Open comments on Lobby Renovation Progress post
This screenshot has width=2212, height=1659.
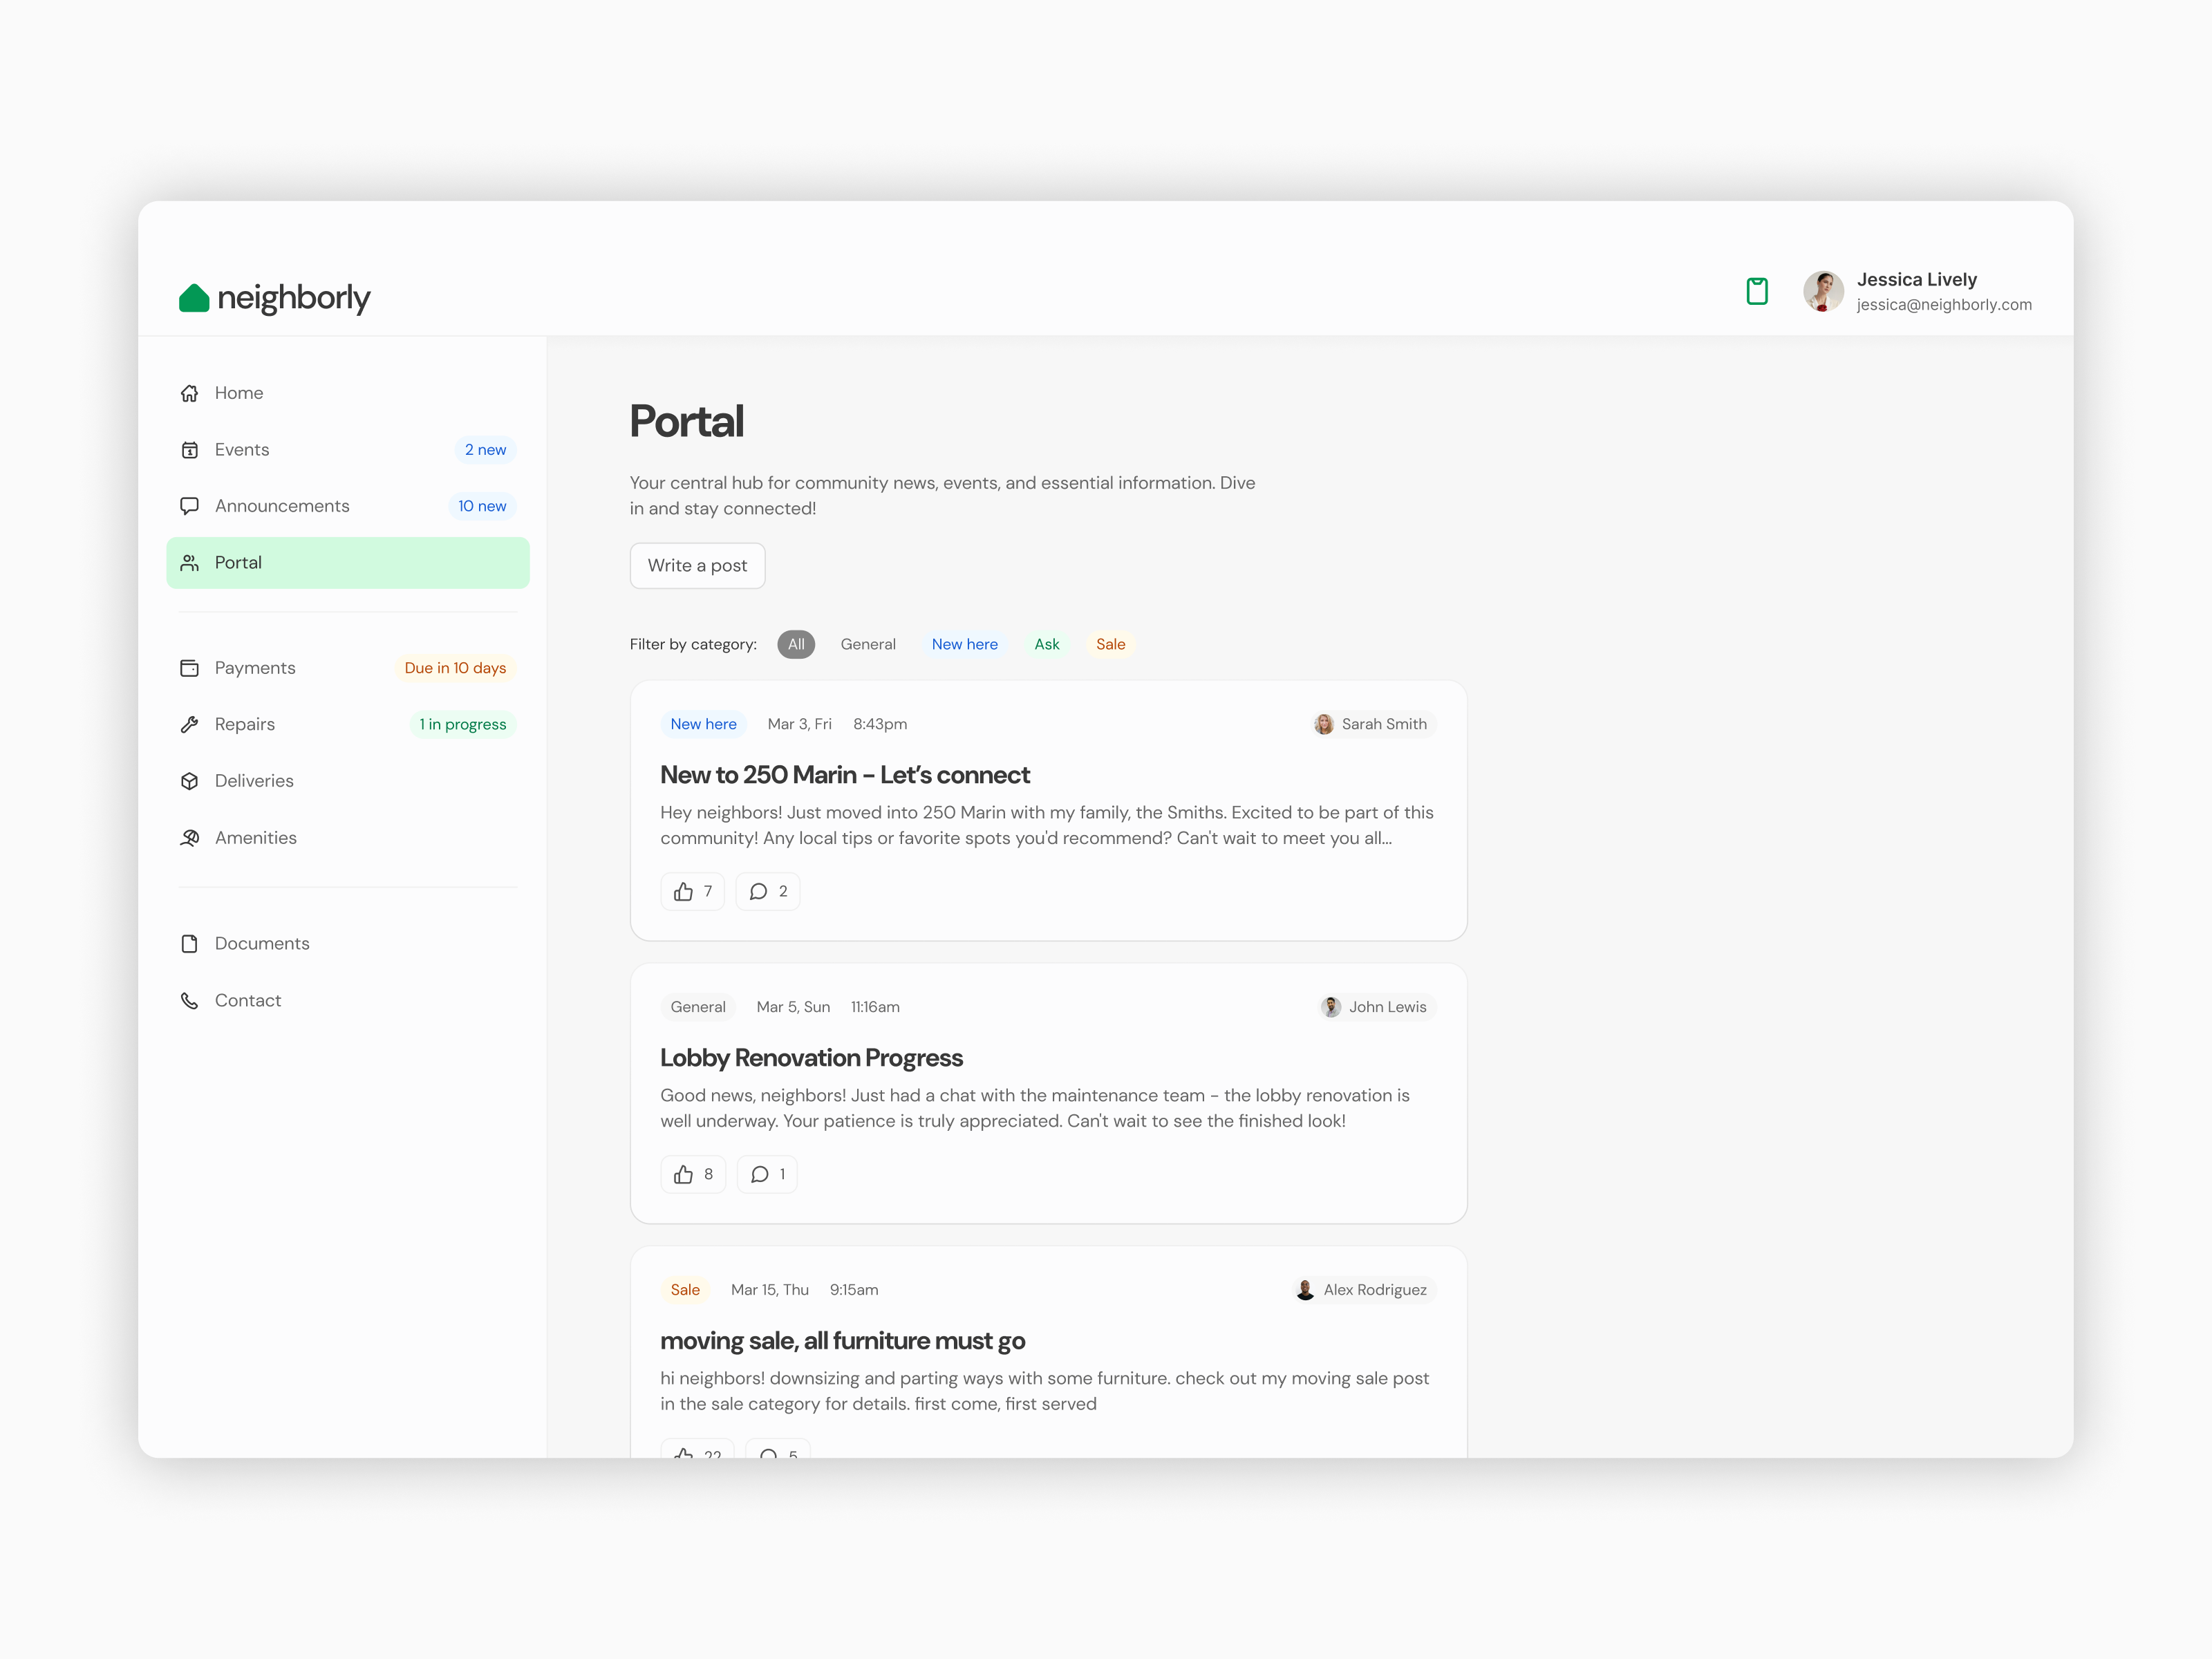(x=767, y=1174)
